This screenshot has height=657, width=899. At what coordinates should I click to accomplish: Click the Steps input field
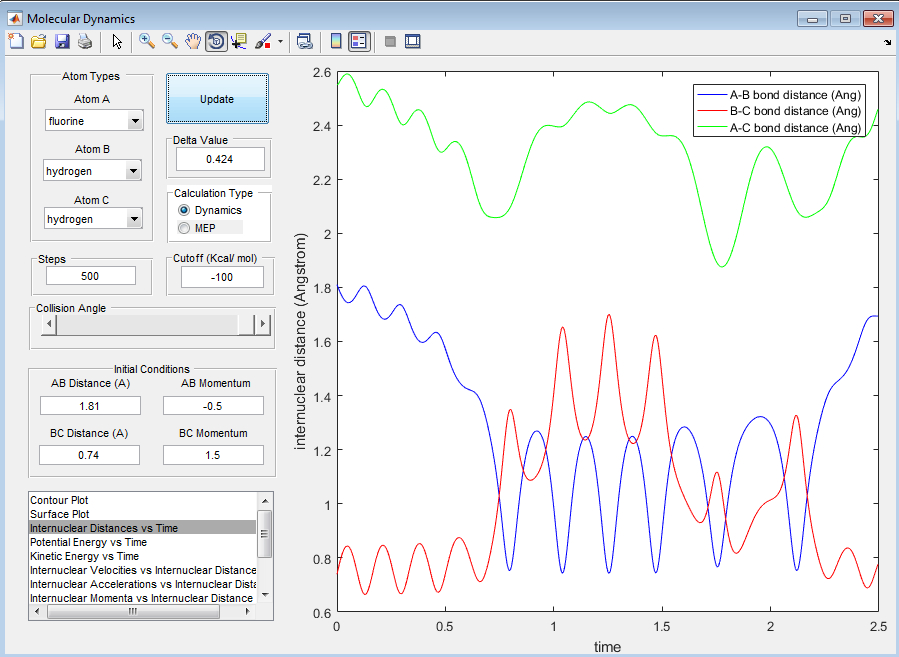91,276
